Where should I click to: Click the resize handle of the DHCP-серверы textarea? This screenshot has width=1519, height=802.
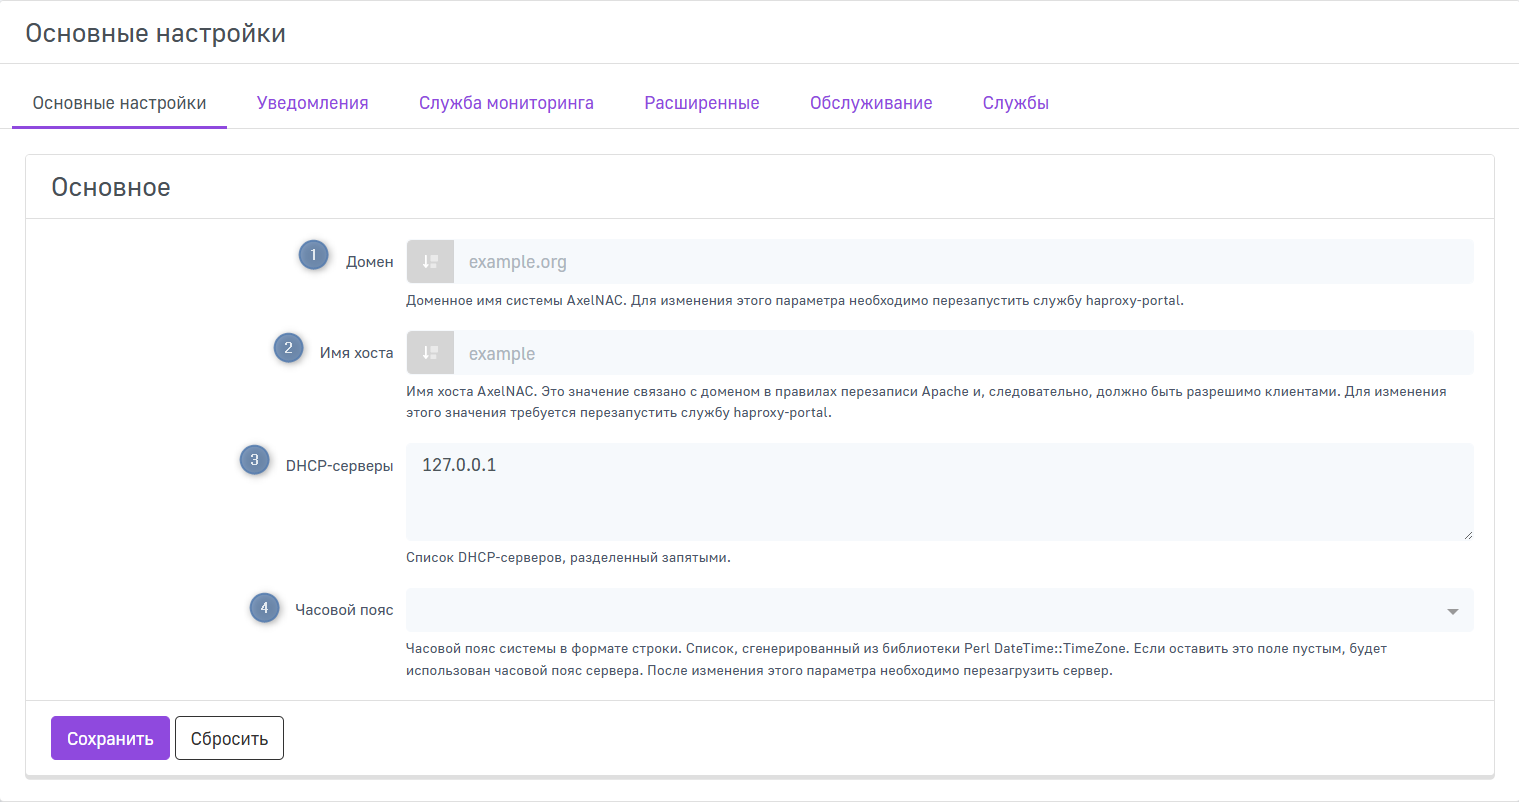point(1467,535)
